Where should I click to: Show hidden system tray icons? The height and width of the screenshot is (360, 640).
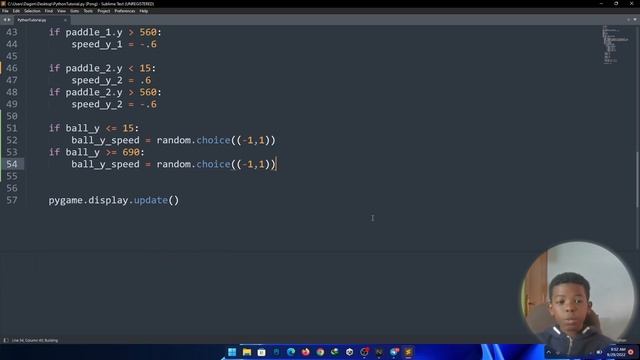pos(549,352)
